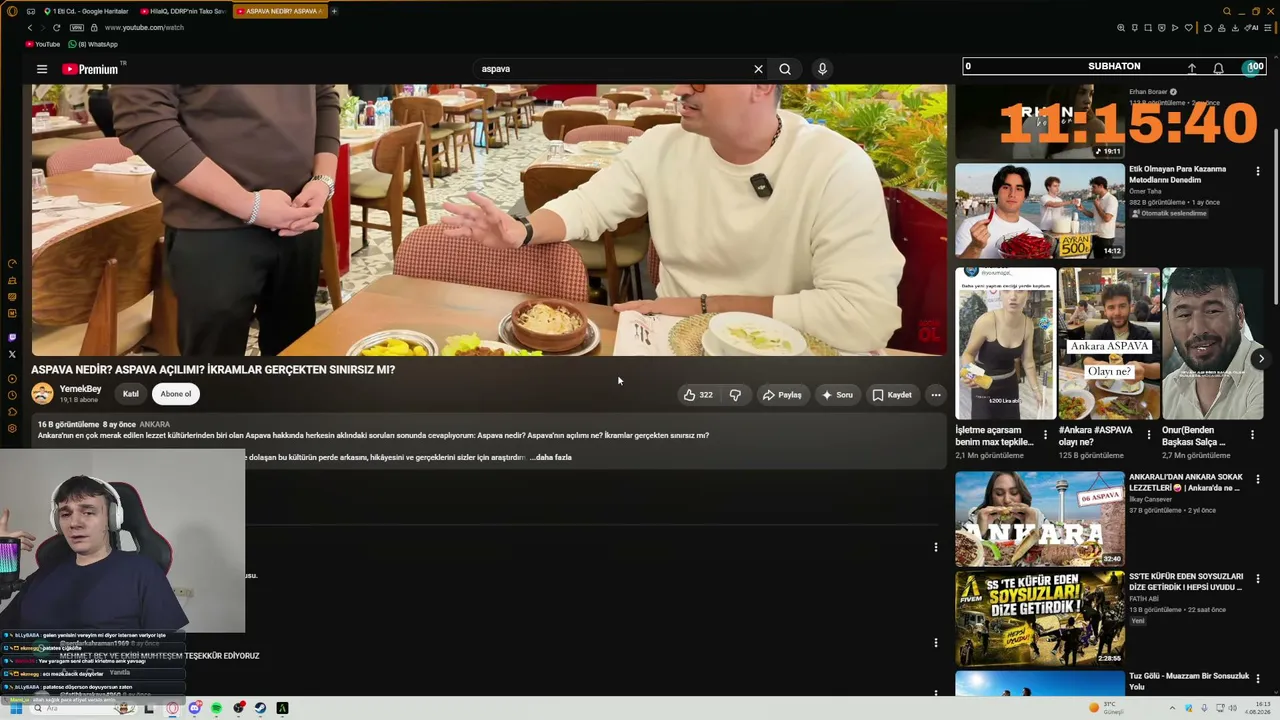1280x720 pixels.
Task: Open YemekBey channel avatar
Action: coord(43,394)
